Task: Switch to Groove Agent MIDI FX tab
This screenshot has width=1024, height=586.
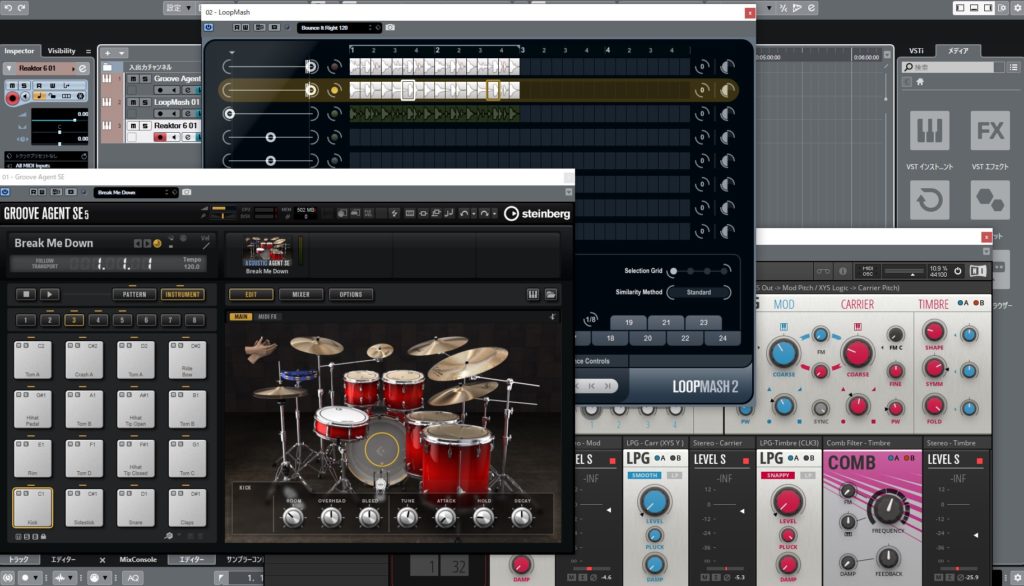Action: [x=268, y=317]
